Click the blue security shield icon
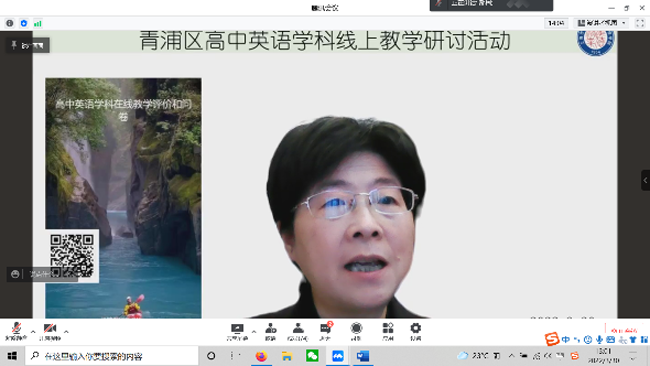650x366 pixels. 24,23
